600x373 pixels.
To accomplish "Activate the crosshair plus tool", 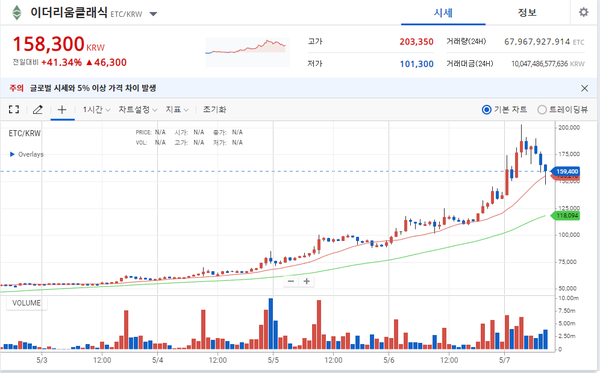I will pos(62,110).
